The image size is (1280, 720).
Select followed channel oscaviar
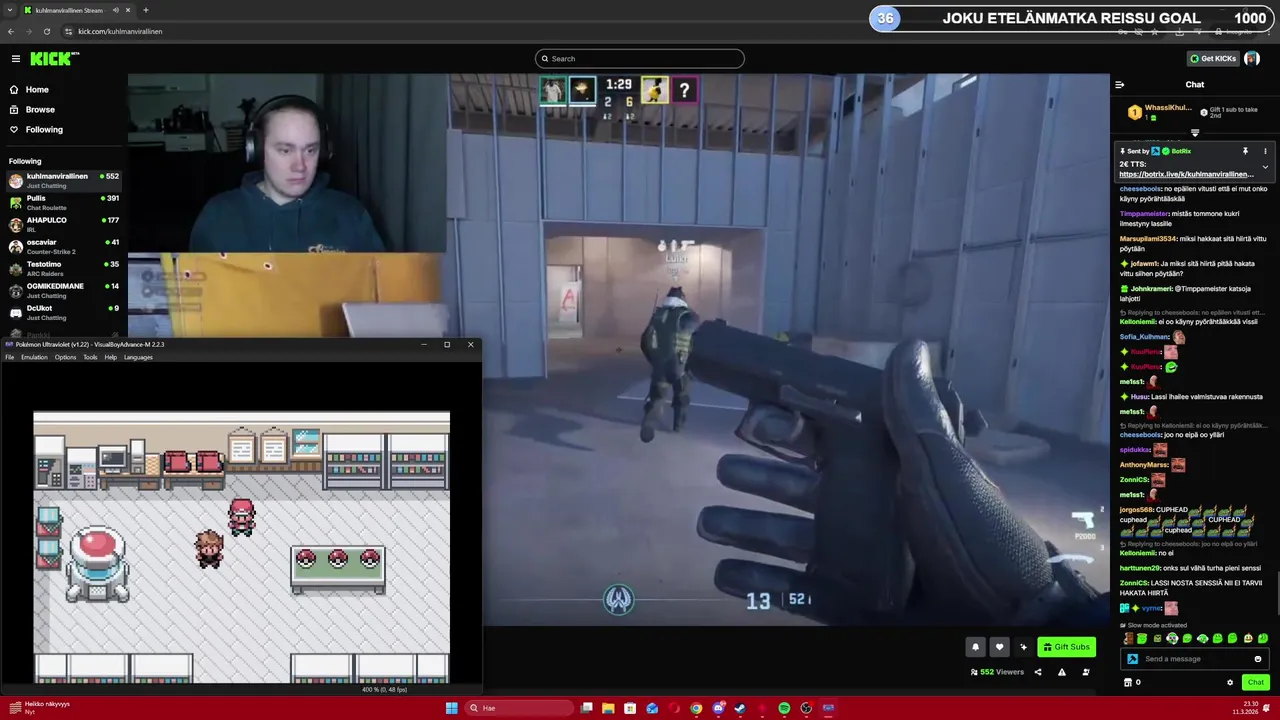pyautogui.click(x=63, y=246)
